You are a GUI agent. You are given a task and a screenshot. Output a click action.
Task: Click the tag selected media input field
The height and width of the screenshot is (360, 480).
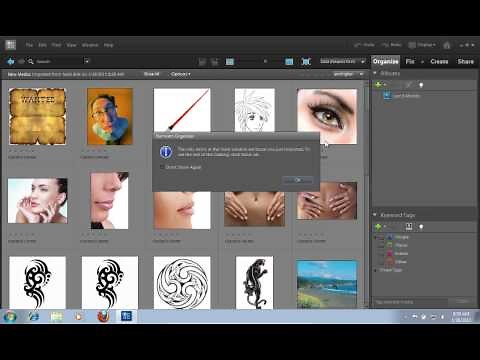click(x=410, y=302)
